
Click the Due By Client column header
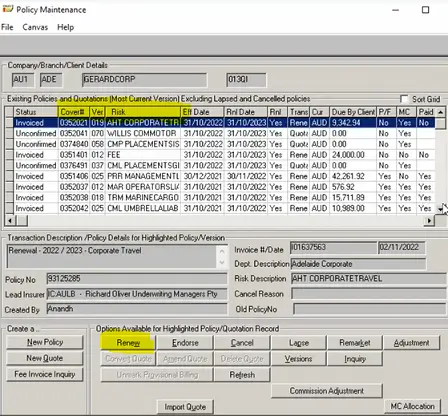tap(353, 112)
